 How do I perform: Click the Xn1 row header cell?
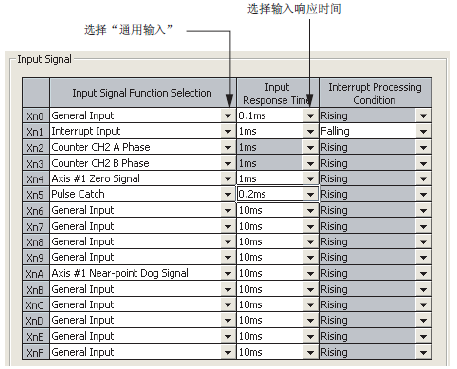point(36,131)
